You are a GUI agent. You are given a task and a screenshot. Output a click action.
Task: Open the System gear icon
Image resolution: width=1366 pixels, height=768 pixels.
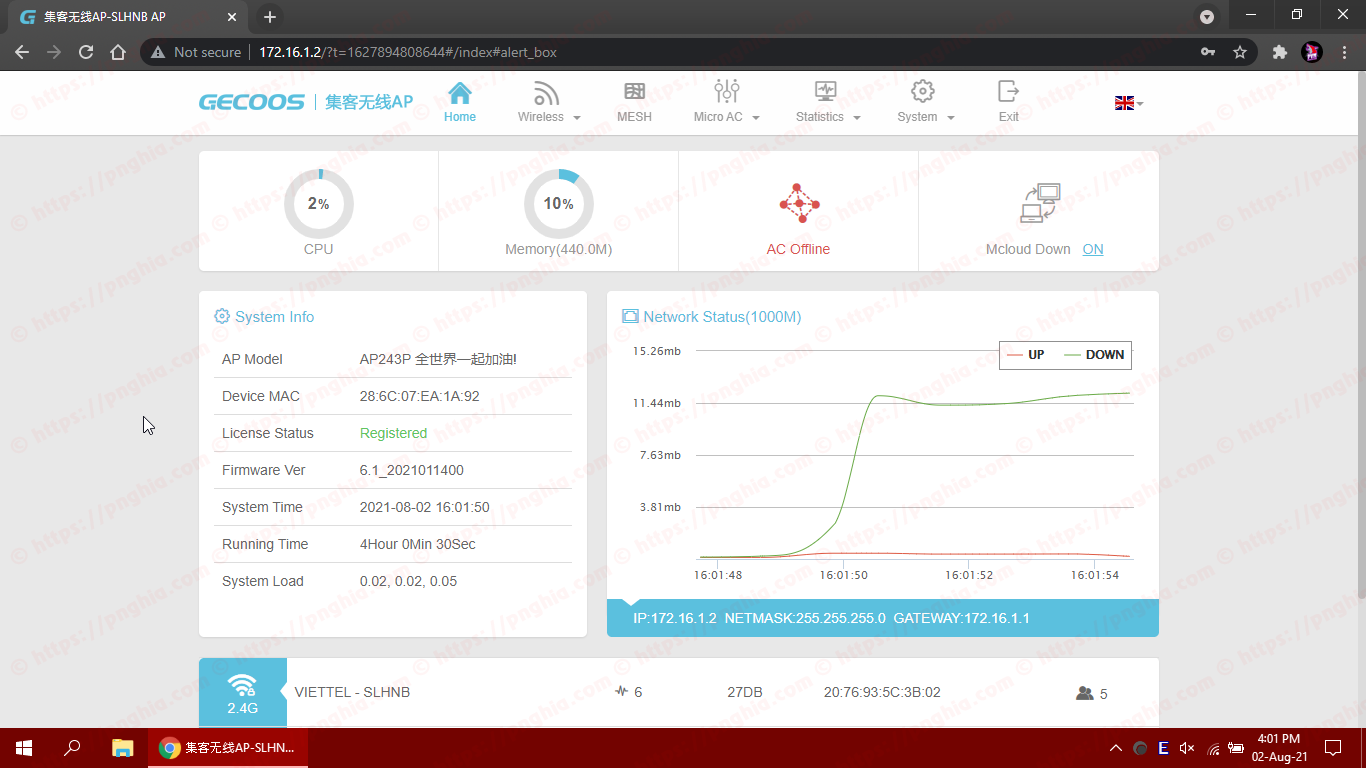(x=923, y=92)
